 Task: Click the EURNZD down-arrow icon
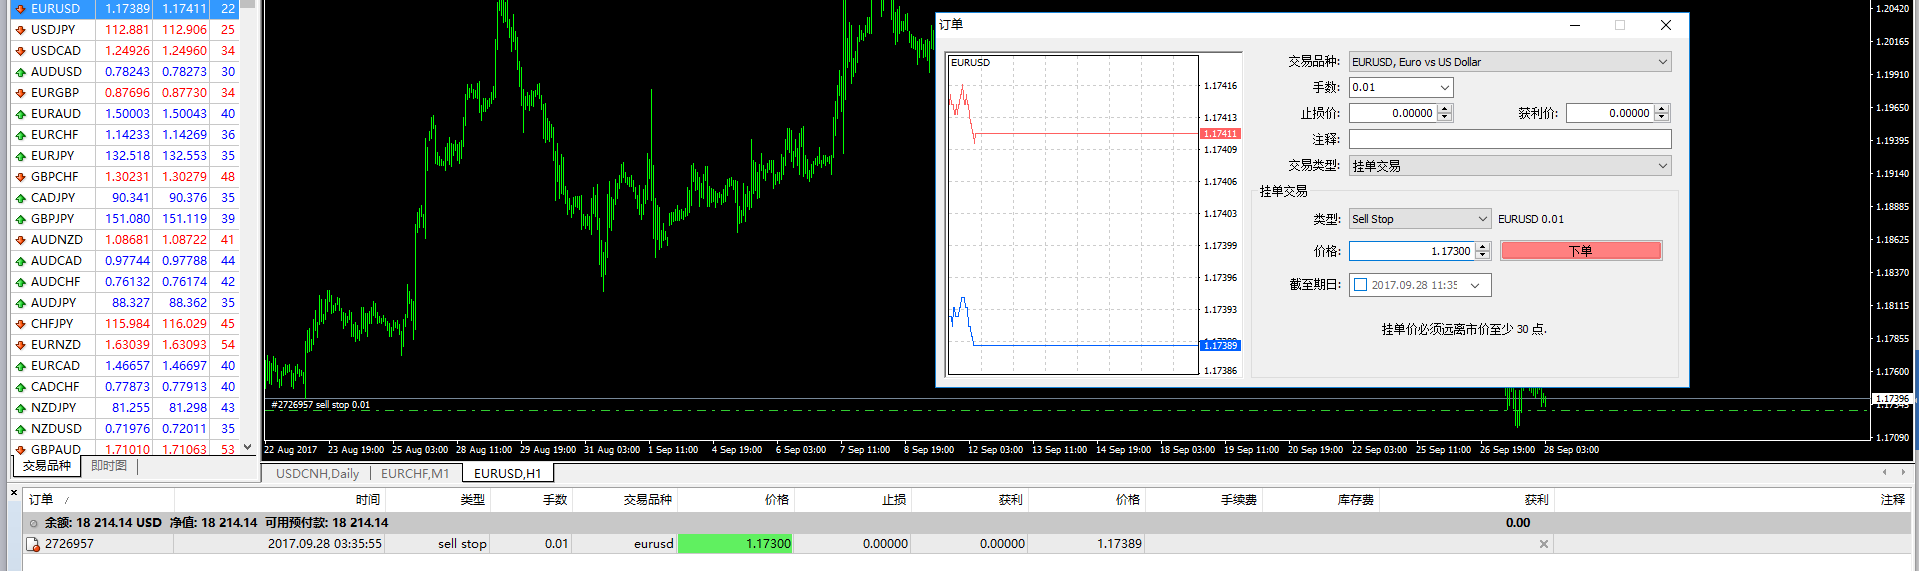point(20,345)
